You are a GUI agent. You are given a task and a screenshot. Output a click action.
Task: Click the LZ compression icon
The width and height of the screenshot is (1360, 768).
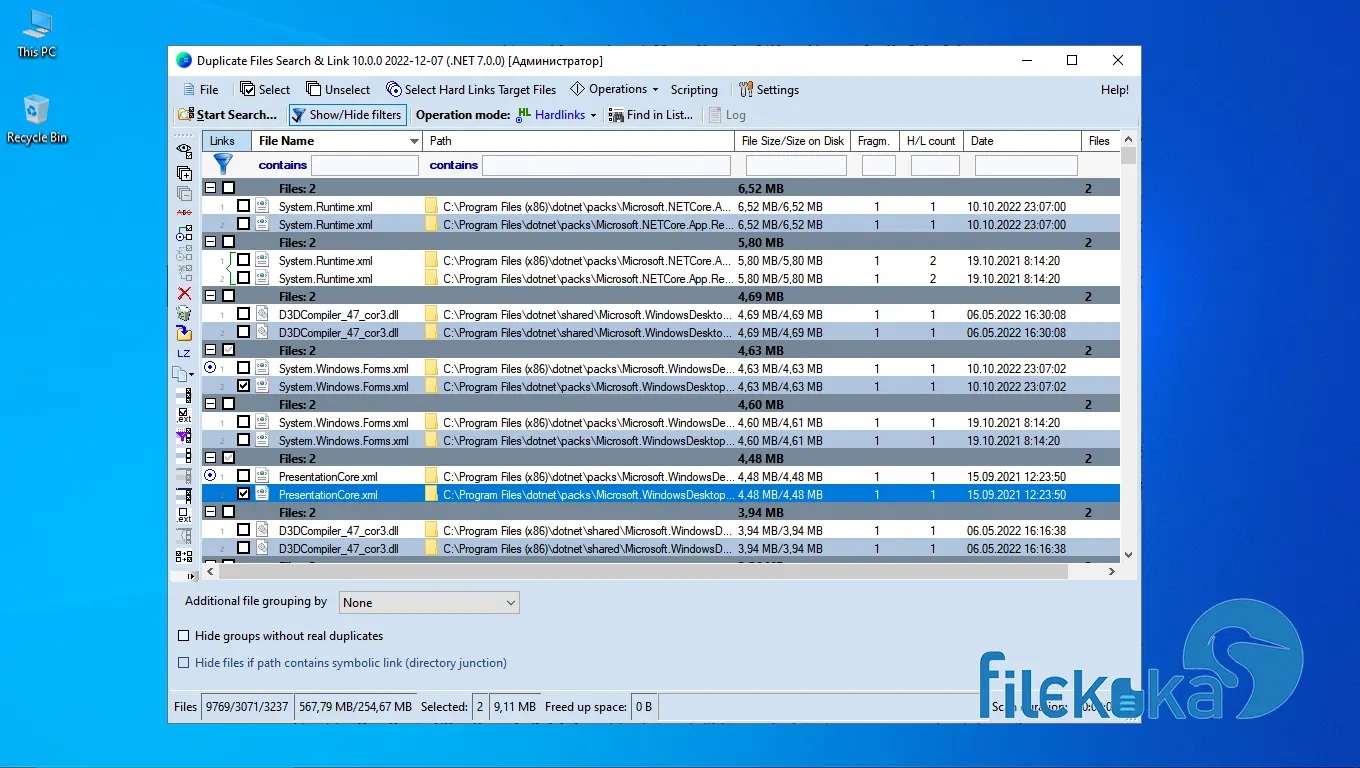coord(184,354)
